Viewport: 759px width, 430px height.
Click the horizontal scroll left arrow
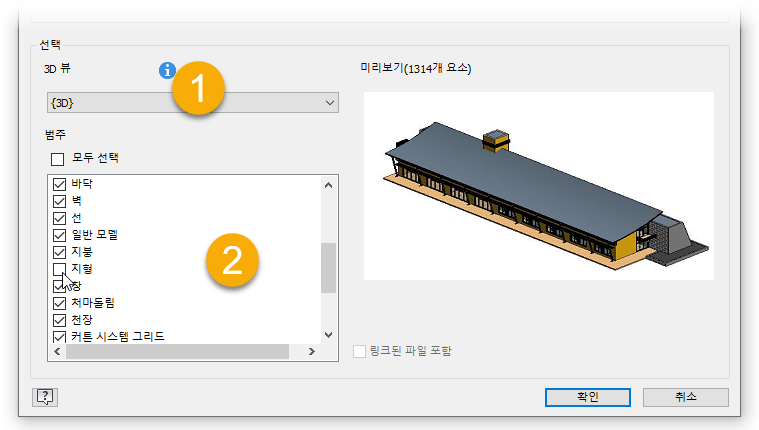[57, 352]
